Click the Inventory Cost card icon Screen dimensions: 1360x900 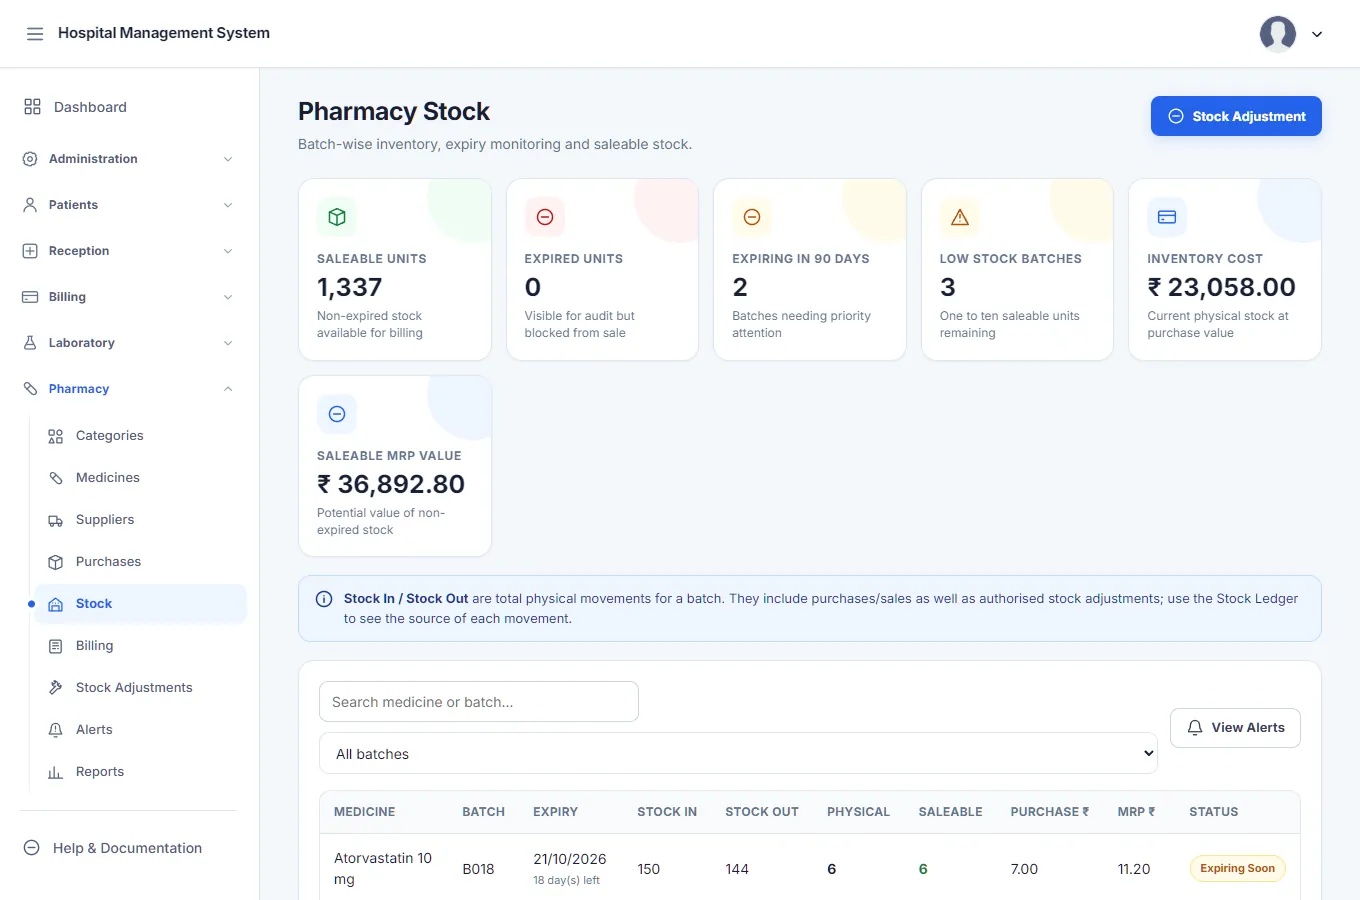(1167, 217)
